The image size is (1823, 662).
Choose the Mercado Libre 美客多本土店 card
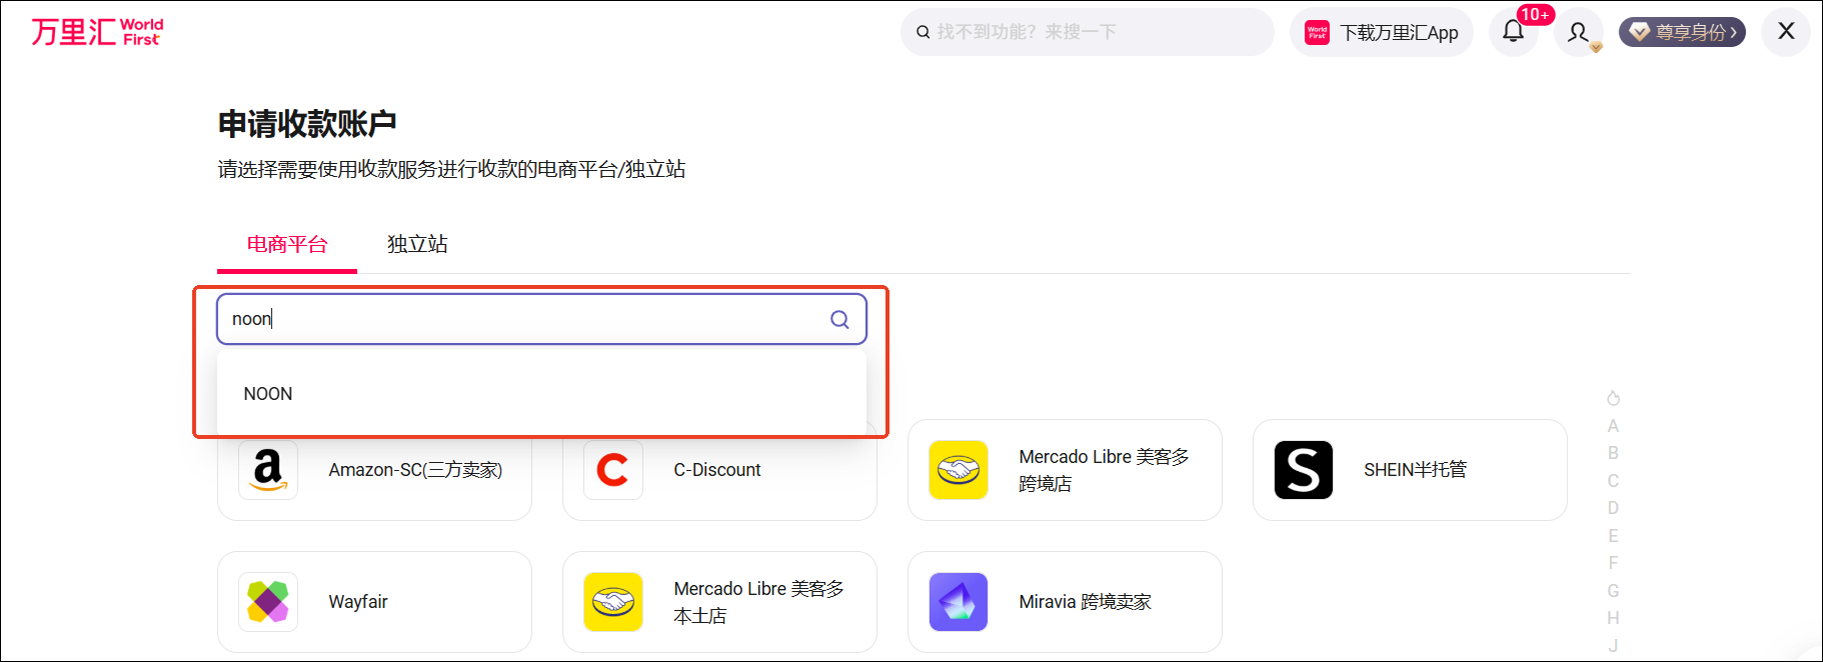(719, 602)
